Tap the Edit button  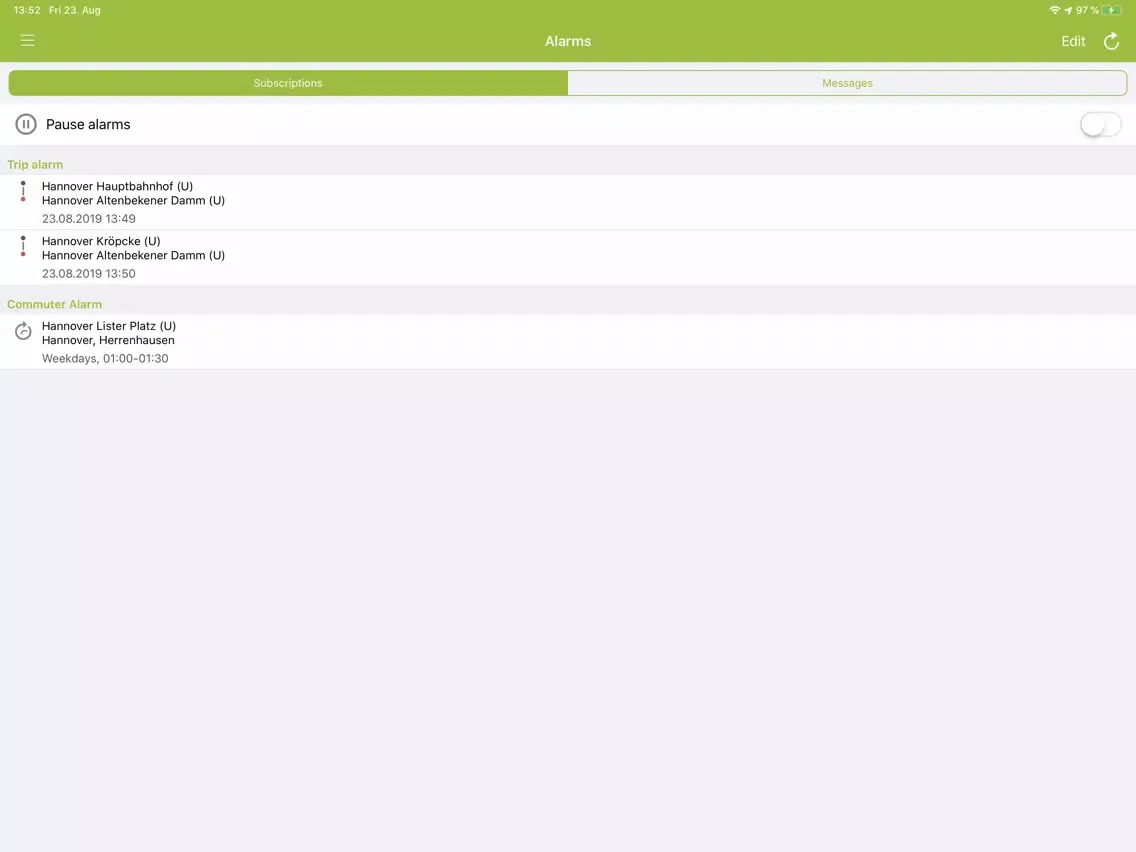(1073, 41)
